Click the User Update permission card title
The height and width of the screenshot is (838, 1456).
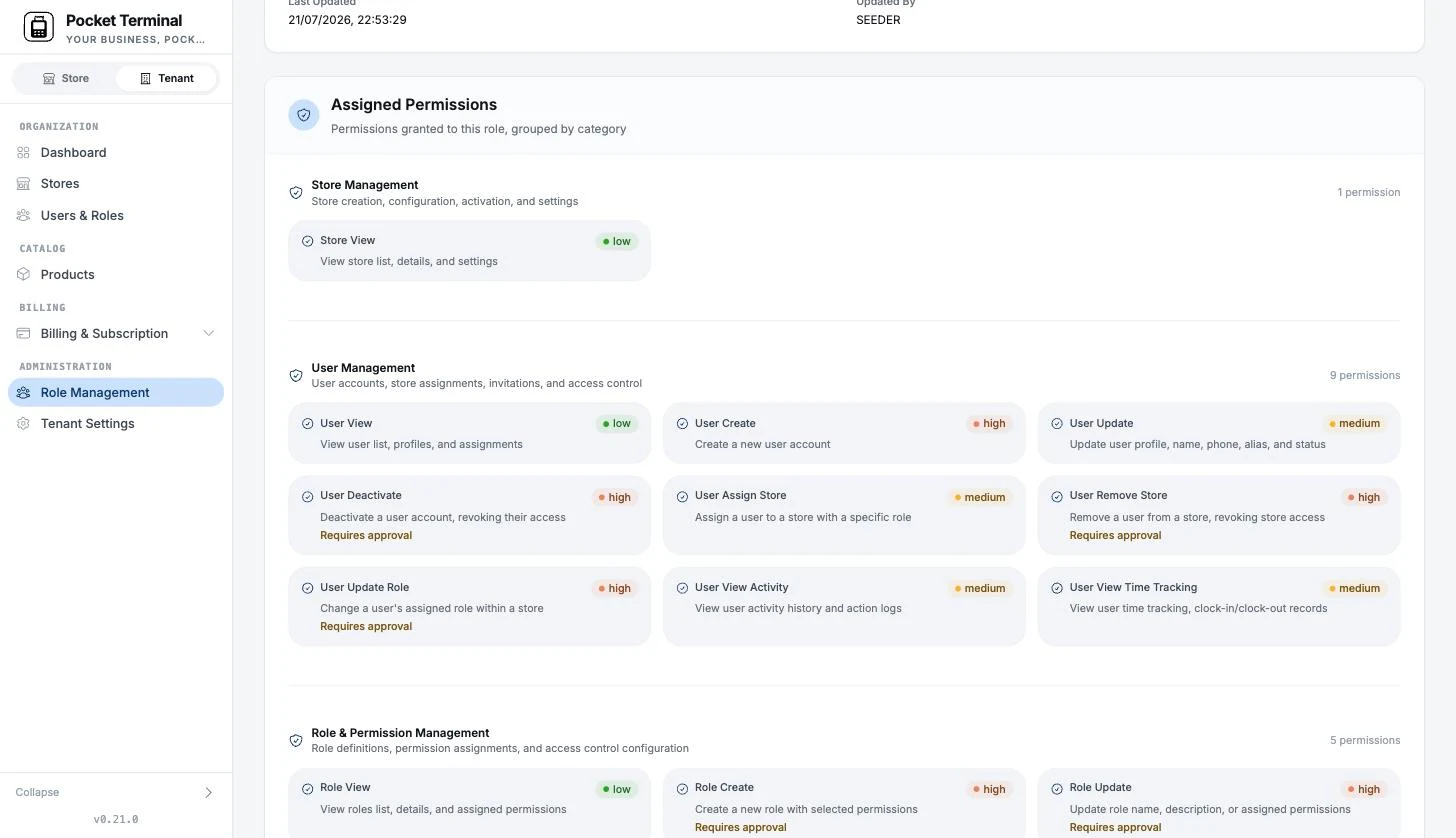tap(1101, 423)
